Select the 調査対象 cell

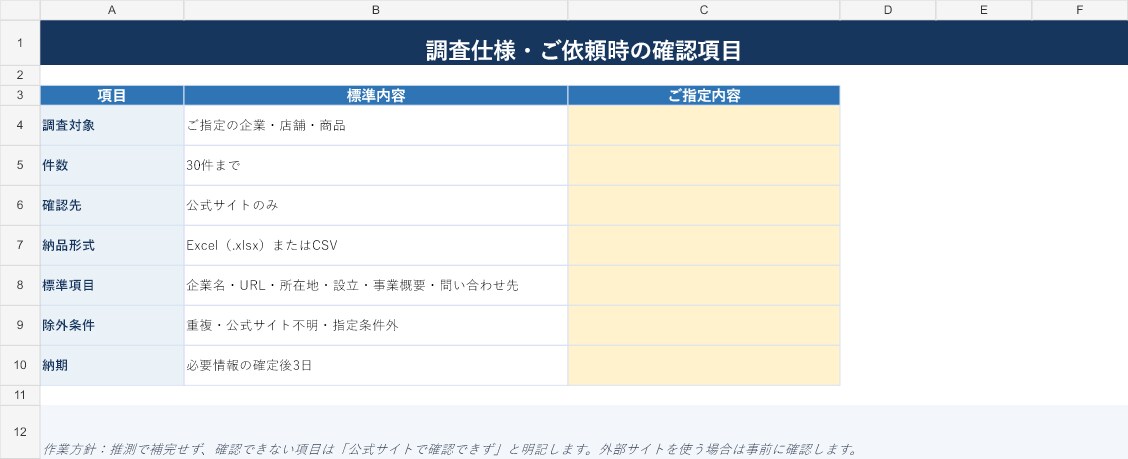tap(112, 125)
